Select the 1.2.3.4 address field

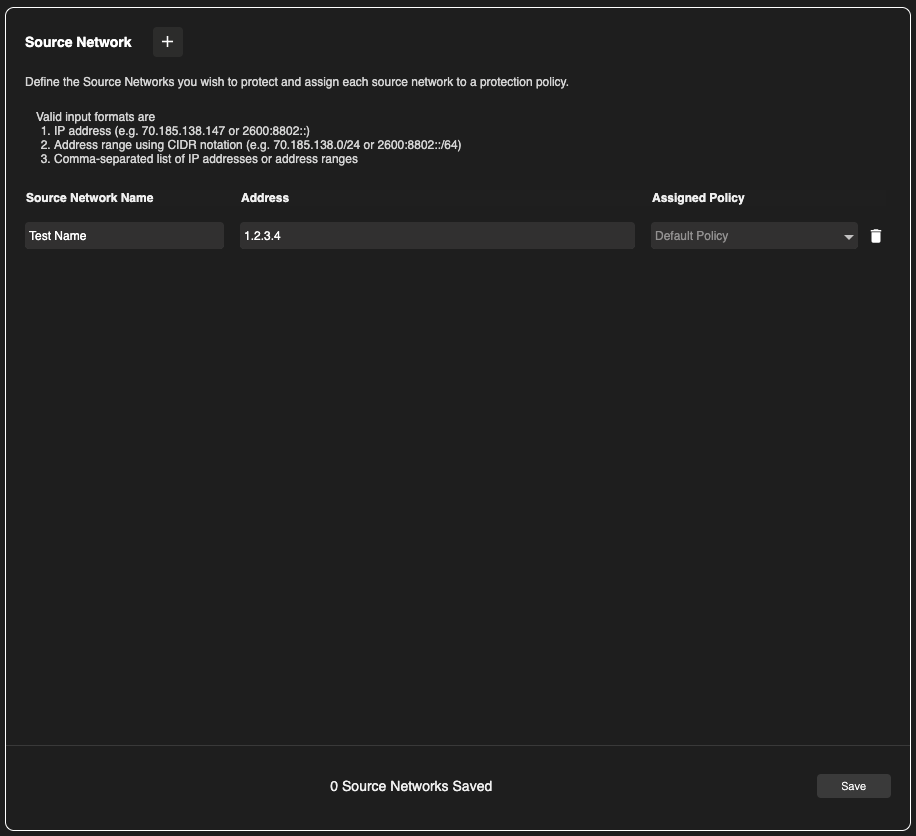tap(437, 235)
